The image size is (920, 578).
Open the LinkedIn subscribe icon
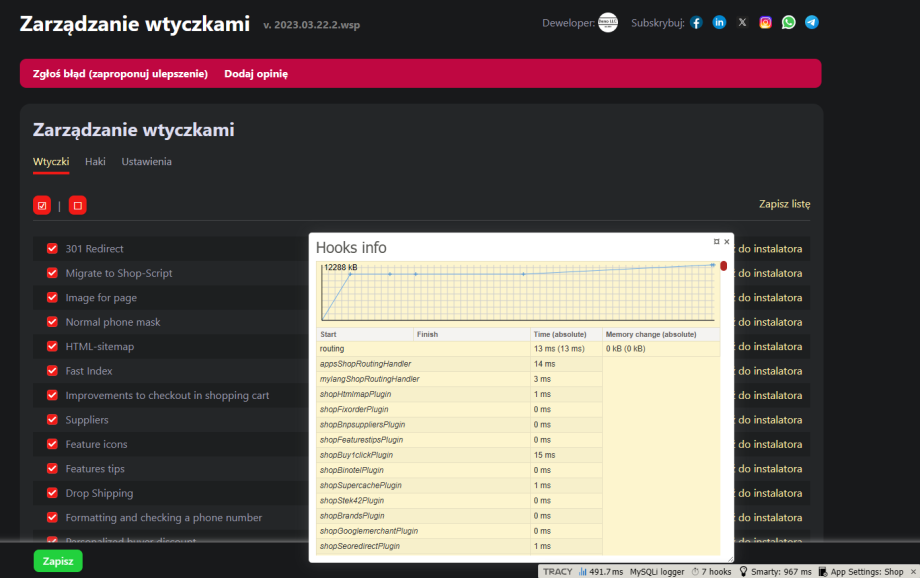click(719, 23)
